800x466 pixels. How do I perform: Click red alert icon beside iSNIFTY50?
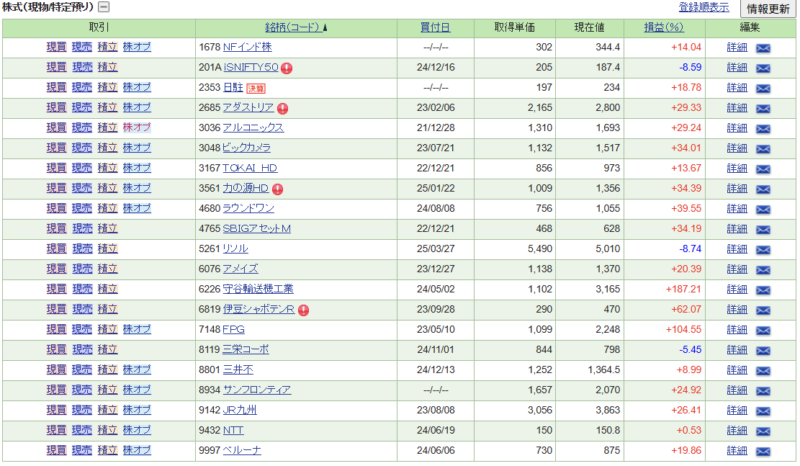(287, 68)
